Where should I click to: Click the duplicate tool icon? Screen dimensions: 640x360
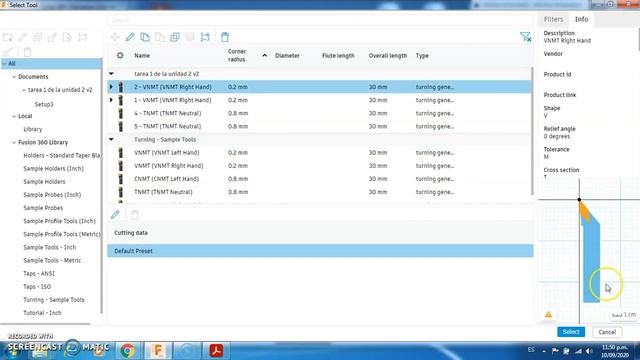tap(175, 37)
